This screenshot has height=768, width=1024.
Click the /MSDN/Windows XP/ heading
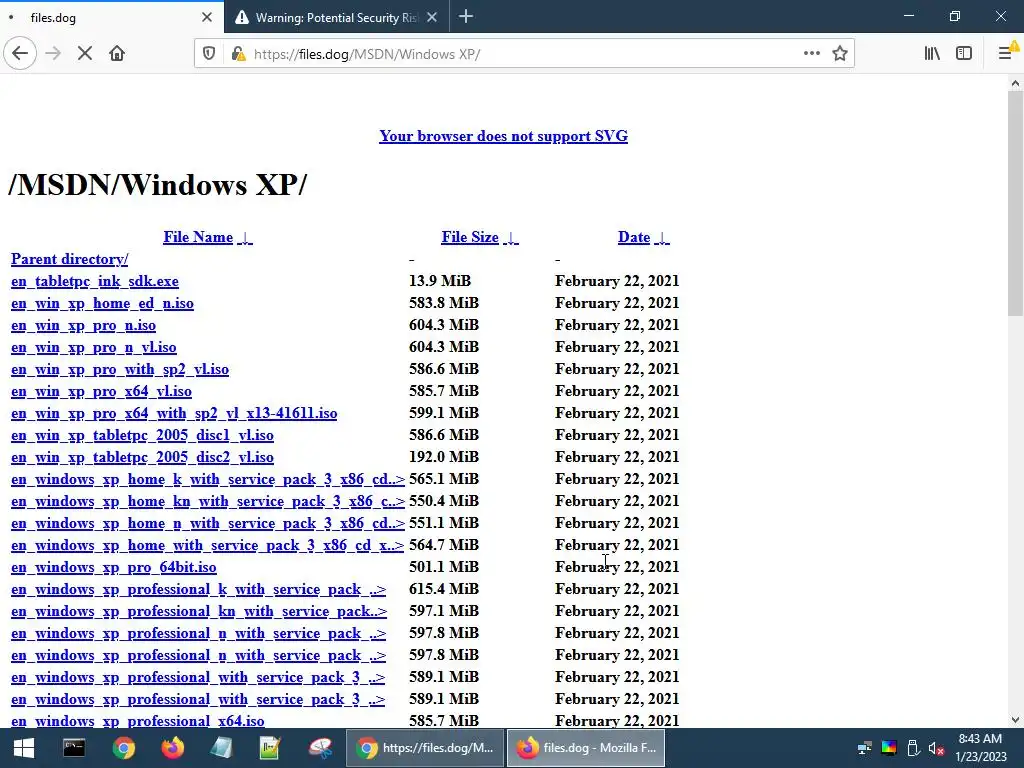(157, 185)
